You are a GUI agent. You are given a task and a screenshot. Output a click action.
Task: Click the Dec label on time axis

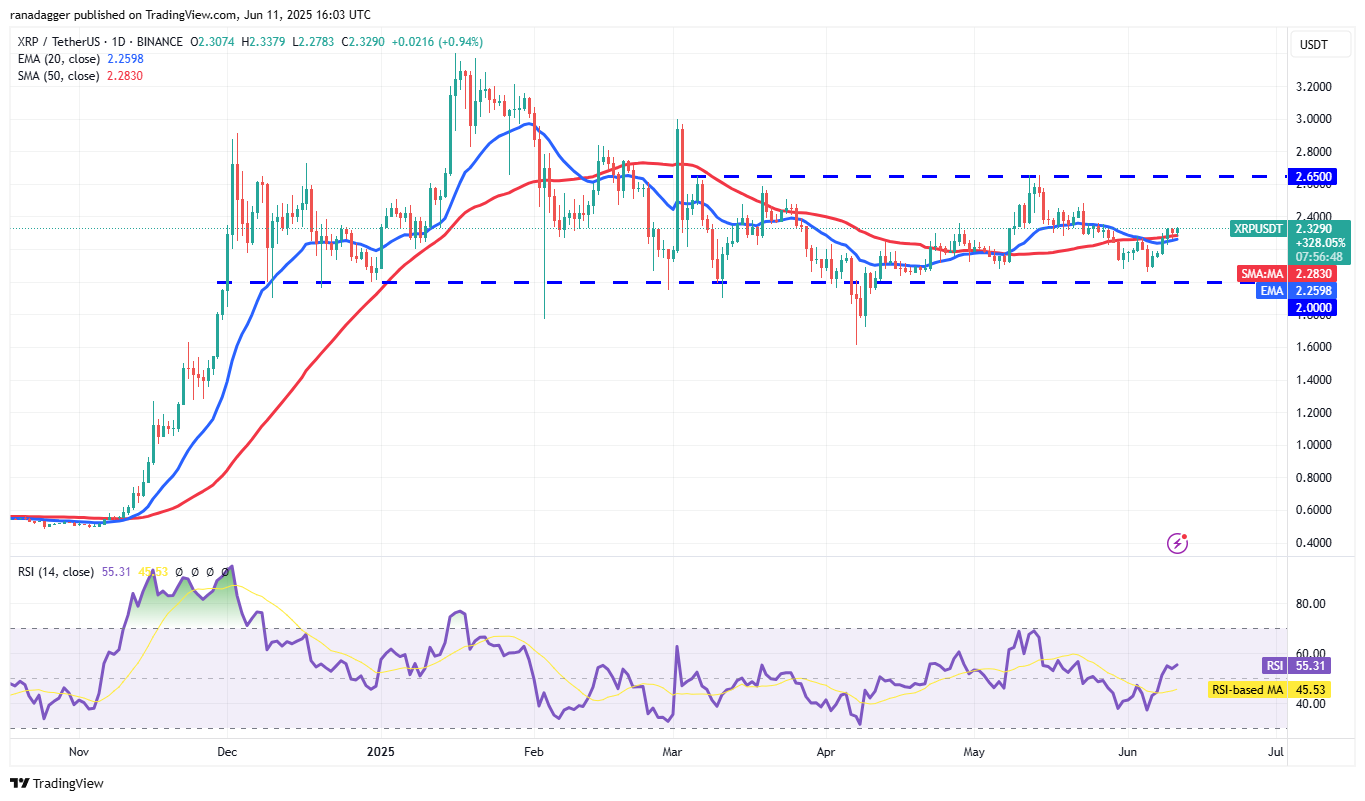pos(226,751)
